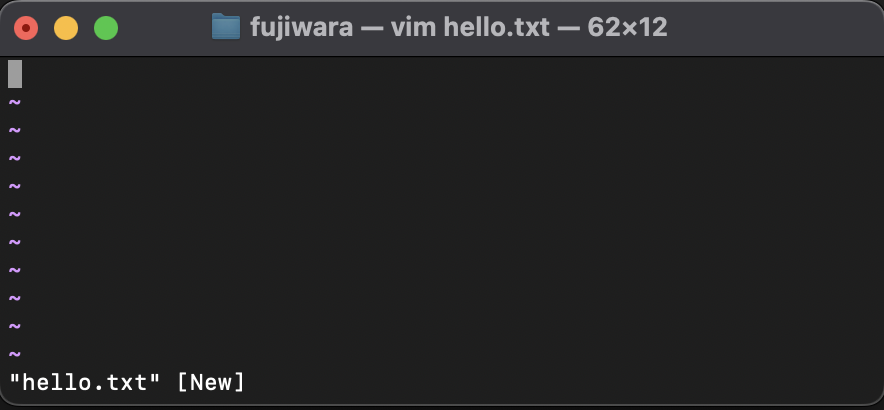Click the gray block cursor on line one
This screenshot has height=410, width=884.
(15, 74)
